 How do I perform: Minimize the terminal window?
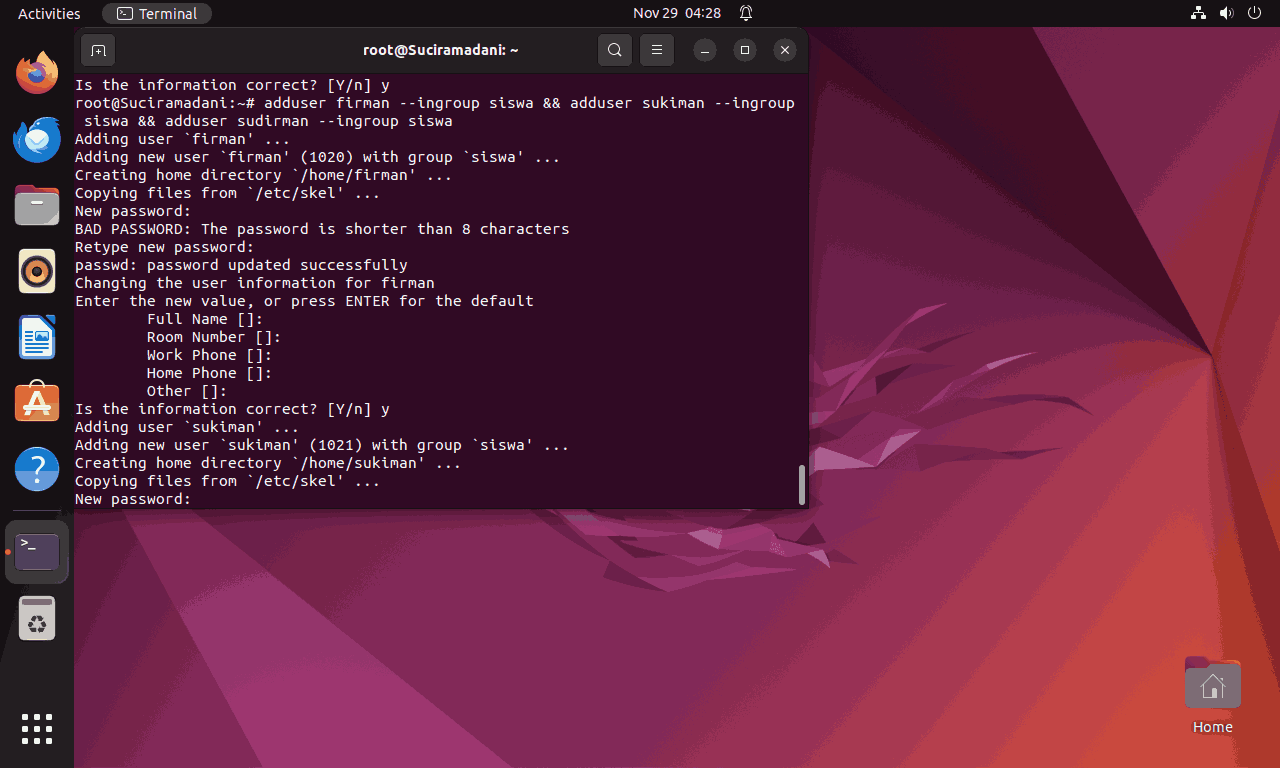(x=705, y=50)
